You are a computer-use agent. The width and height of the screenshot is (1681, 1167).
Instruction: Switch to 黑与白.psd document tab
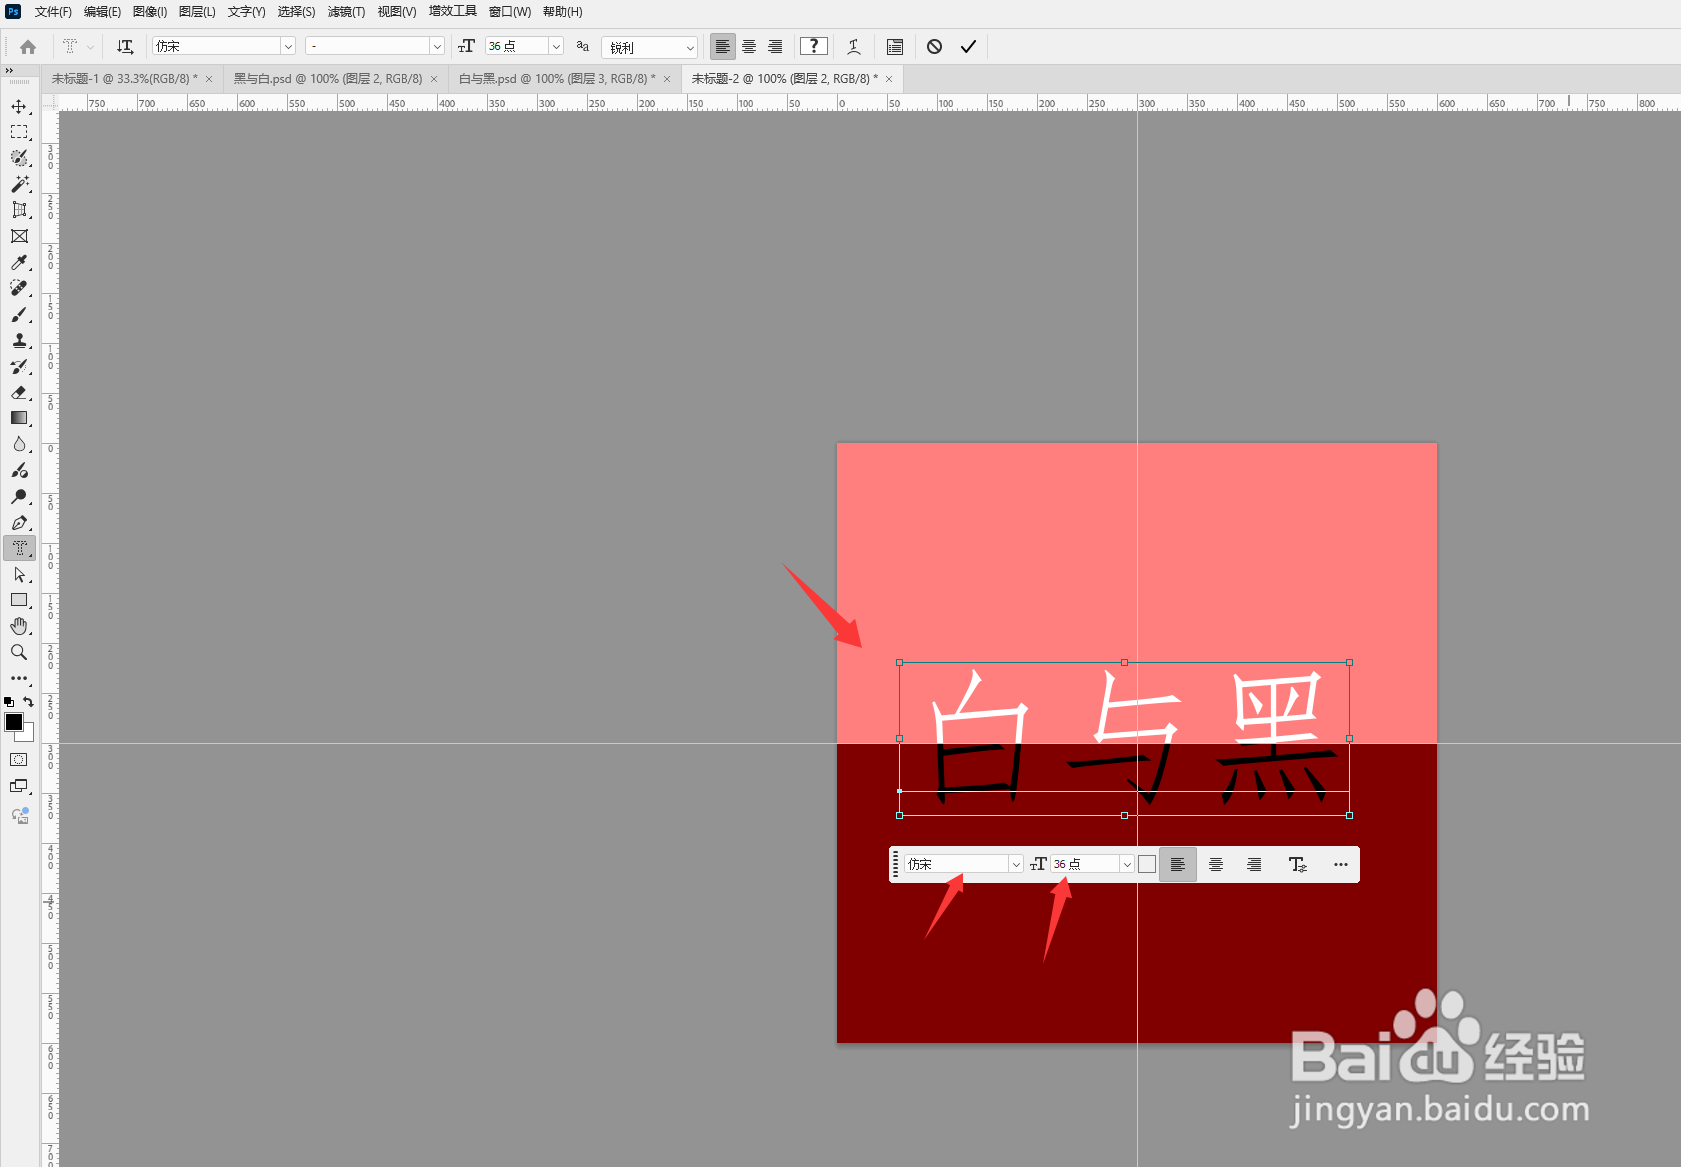pos(328,78)
